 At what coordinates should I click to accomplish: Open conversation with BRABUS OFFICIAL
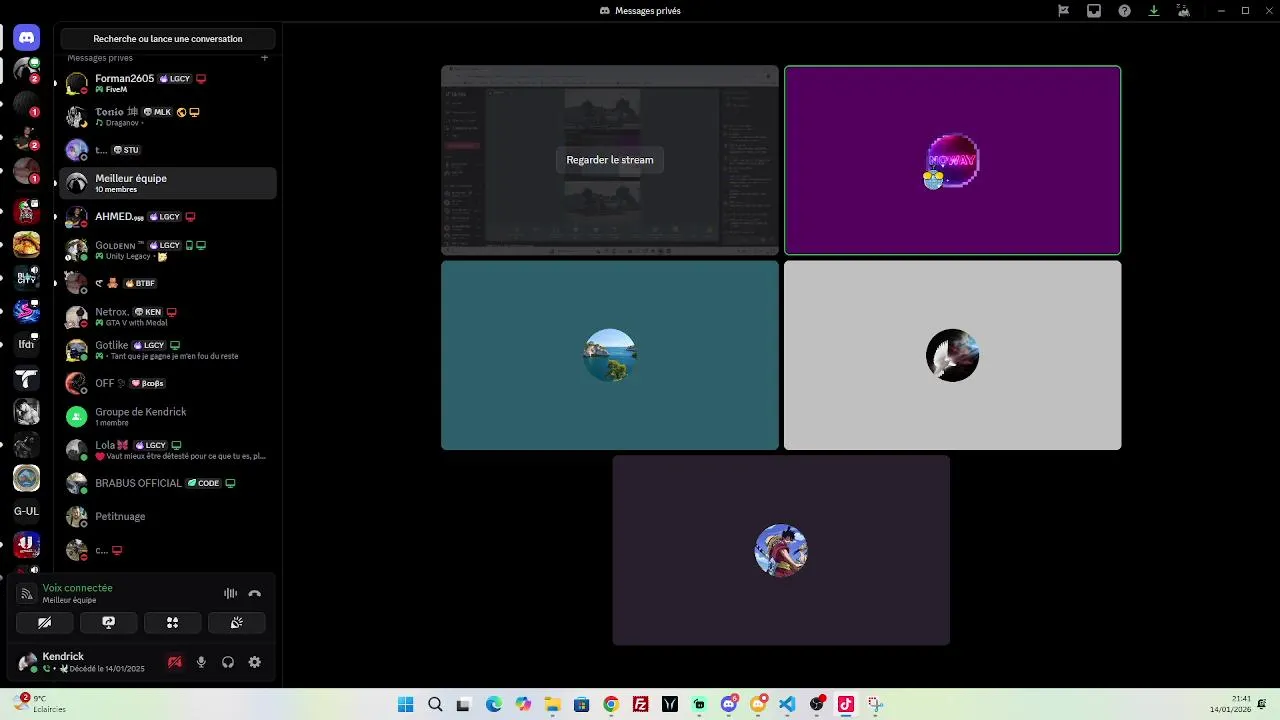[x=168, y=483]
